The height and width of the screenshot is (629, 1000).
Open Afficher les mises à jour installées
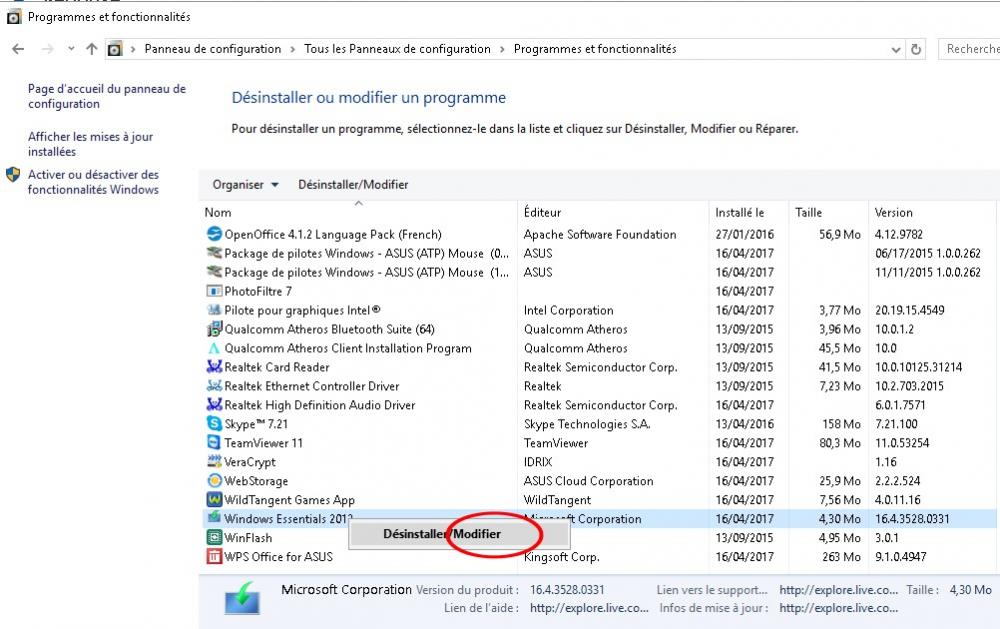click(88, 142)
